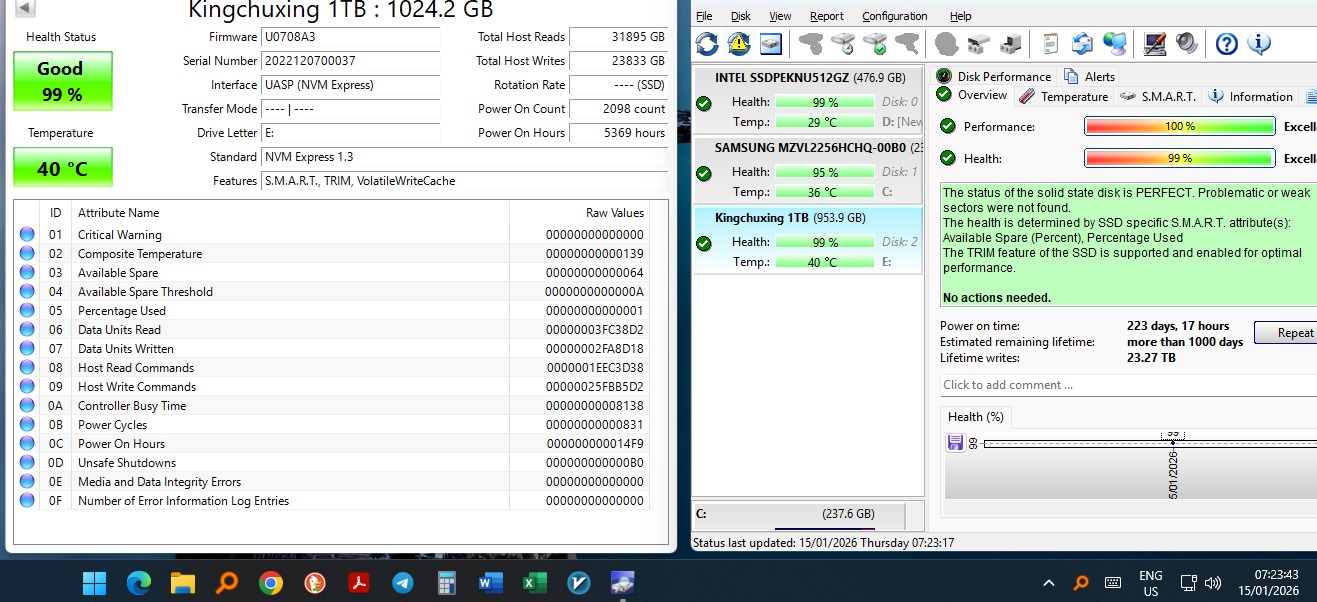Viewport: 1317px width, 602px height.
Task: Click the hard disk drive toolbar icon
Action: point(770,44)
